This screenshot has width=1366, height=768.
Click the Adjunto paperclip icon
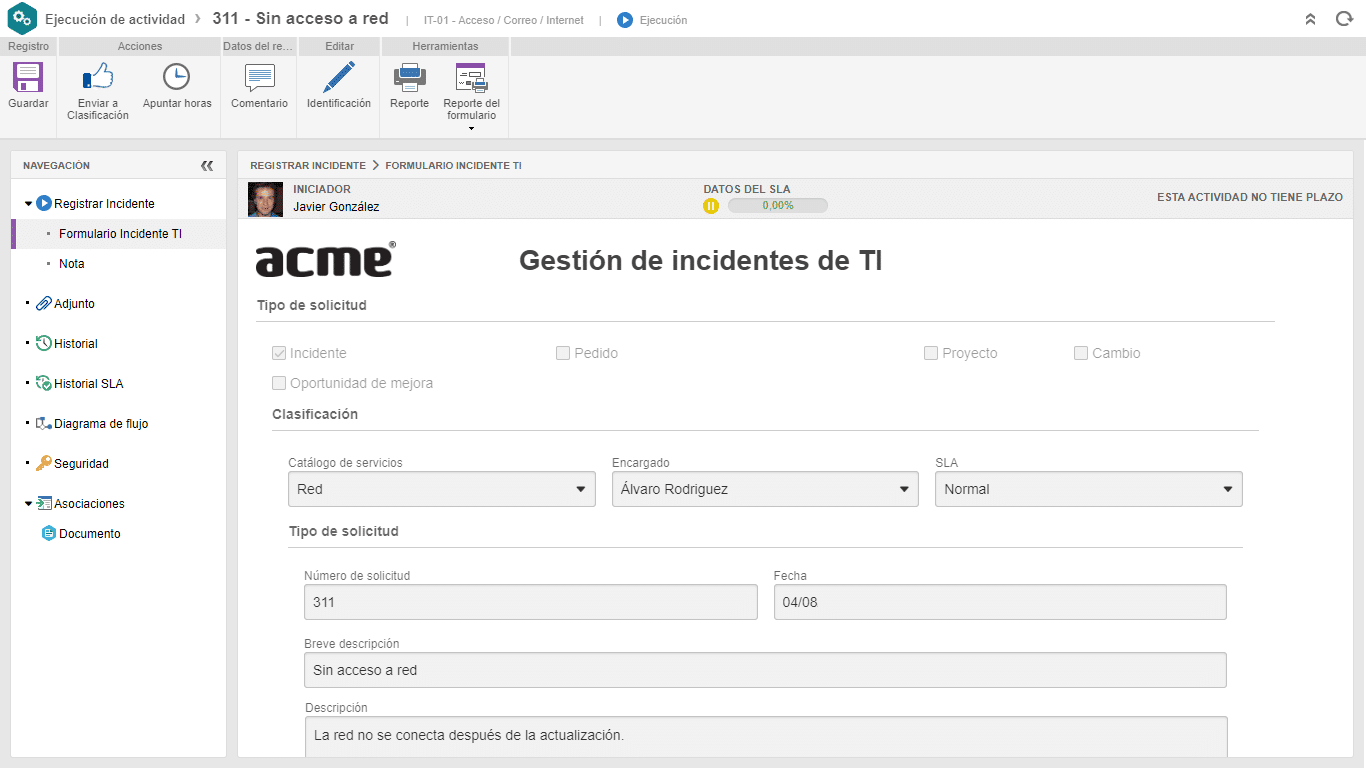pyautogui.click(x=43, y=303)
